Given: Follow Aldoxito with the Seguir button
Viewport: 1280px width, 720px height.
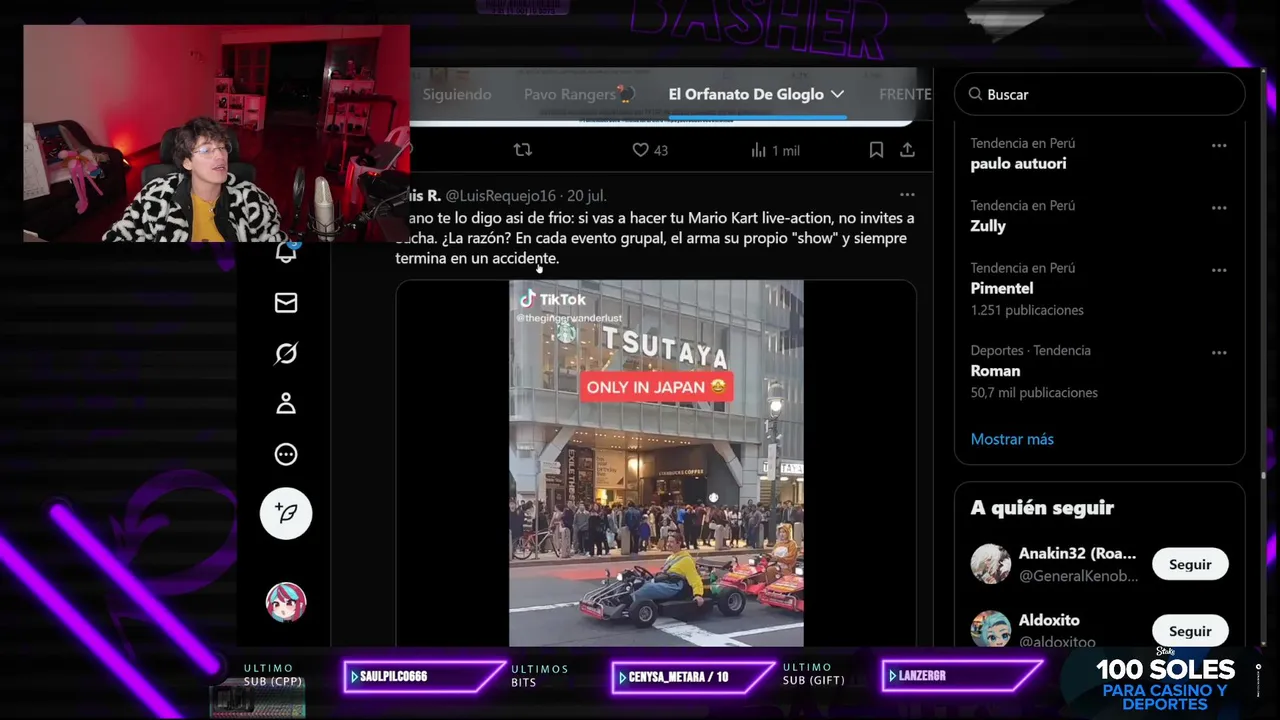Looking at the screenshot, I should [x=1190, y=631].
